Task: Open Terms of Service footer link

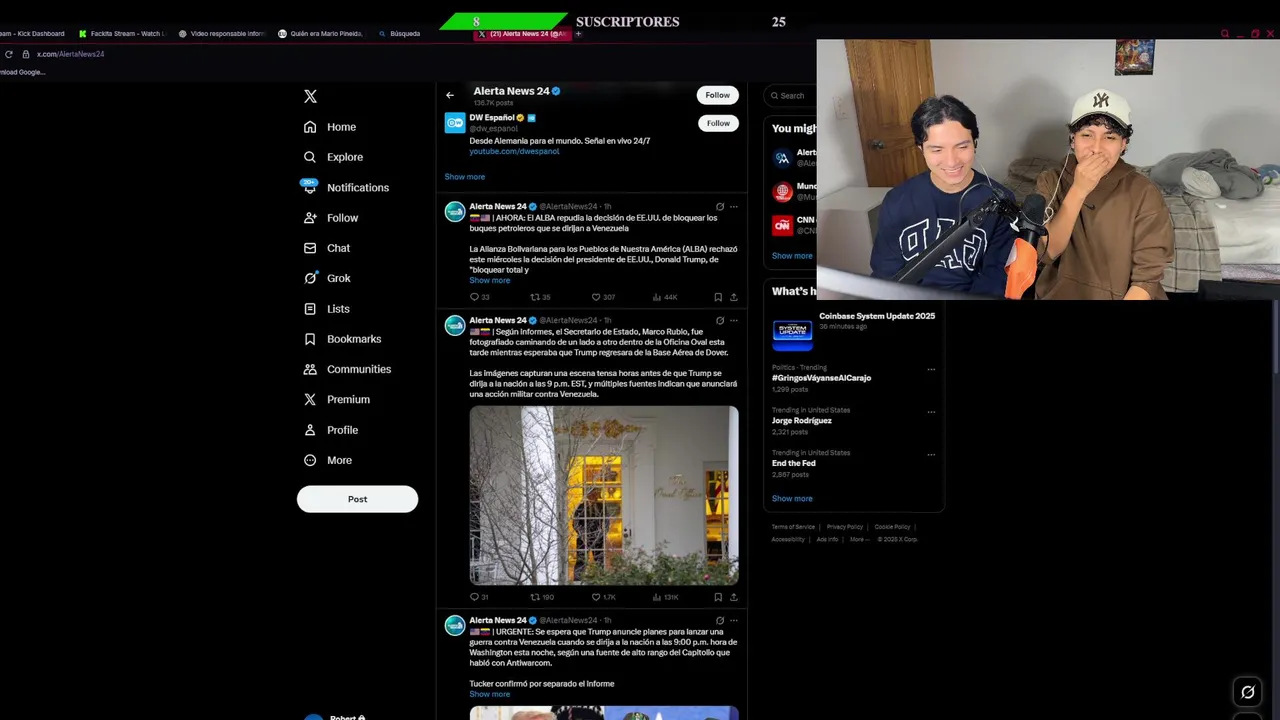Action: click(x=793, y=527)
